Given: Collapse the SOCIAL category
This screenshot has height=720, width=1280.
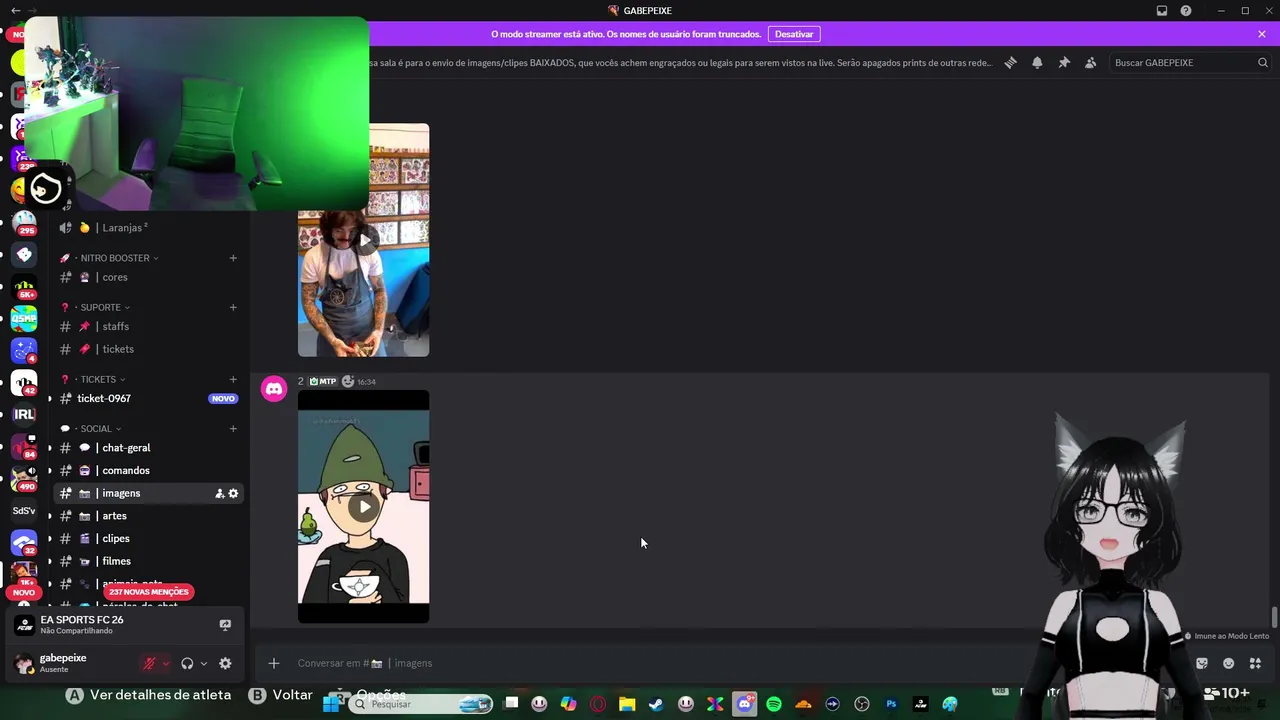Looking at the screenshot, I should pyautogui.click(x=96, y=429).
